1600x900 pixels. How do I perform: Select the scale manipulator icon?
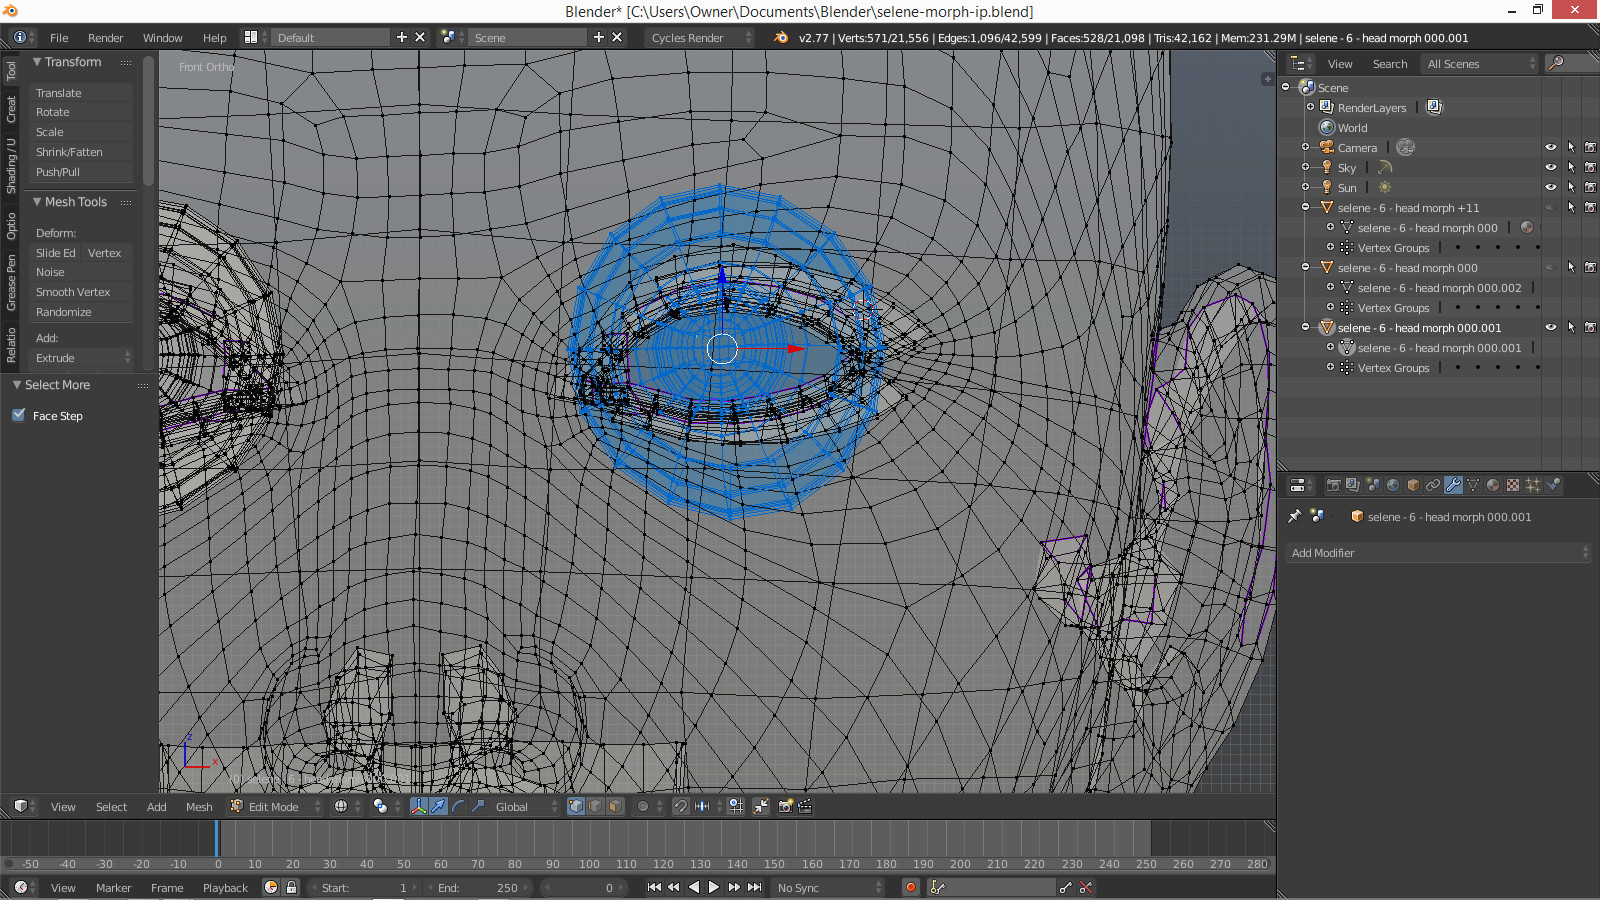coord(478,806)
